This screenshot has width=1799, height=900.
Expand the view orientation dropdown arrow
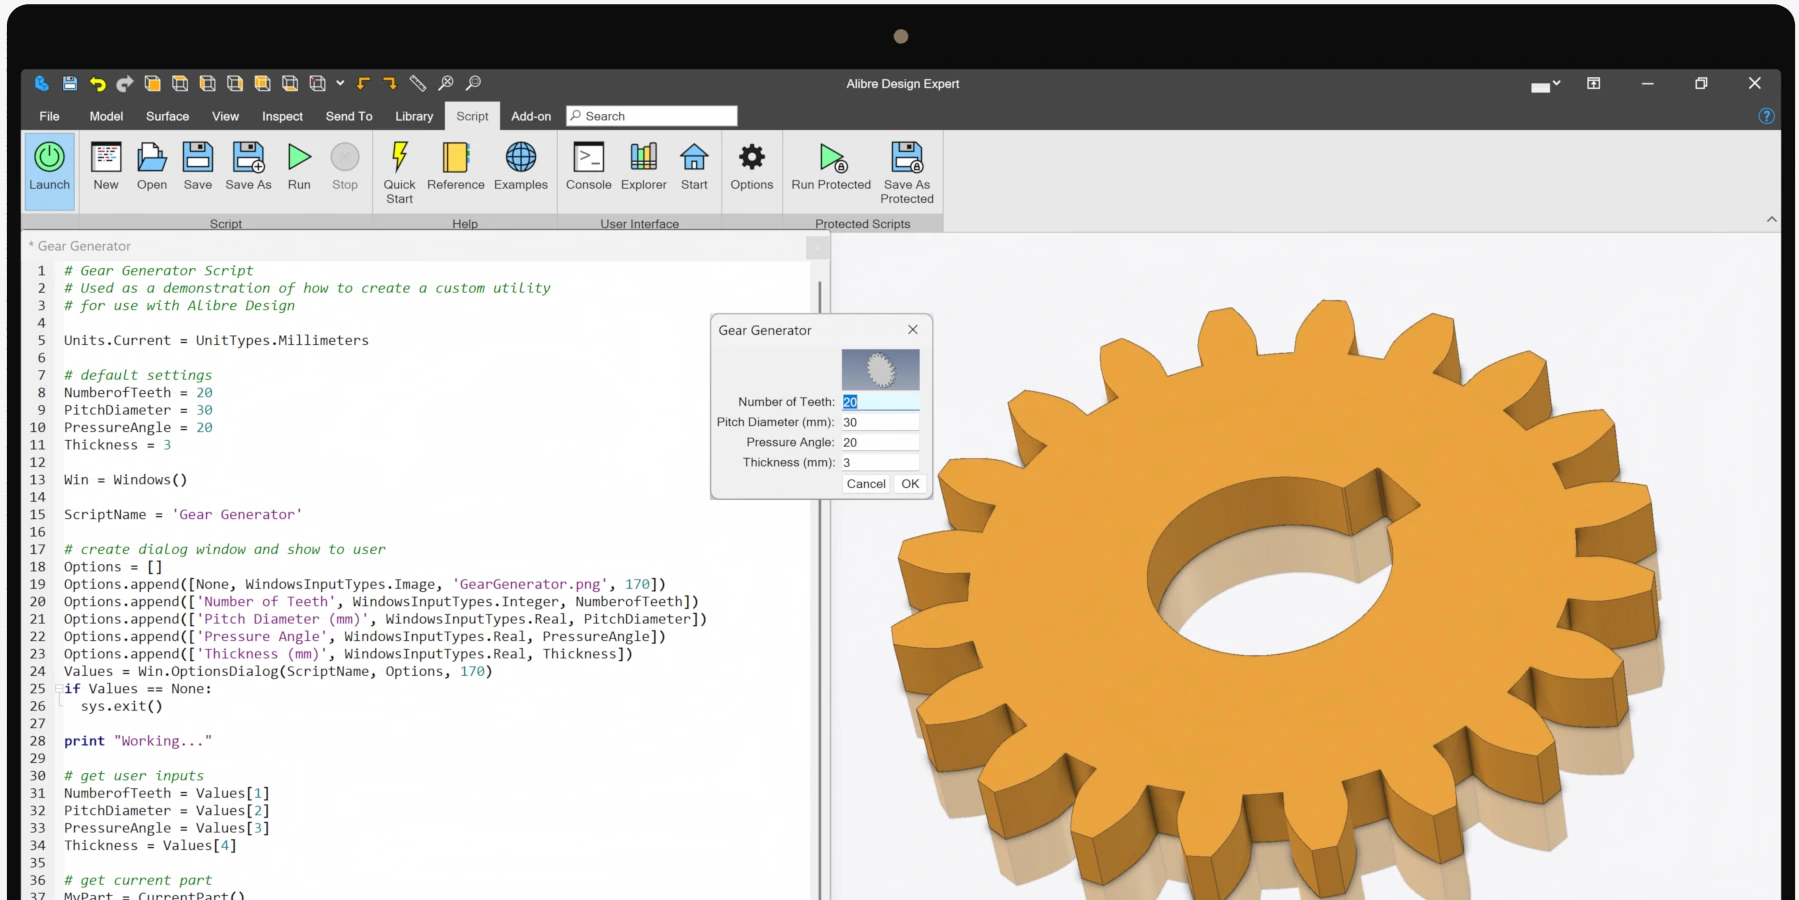[340, 83]
